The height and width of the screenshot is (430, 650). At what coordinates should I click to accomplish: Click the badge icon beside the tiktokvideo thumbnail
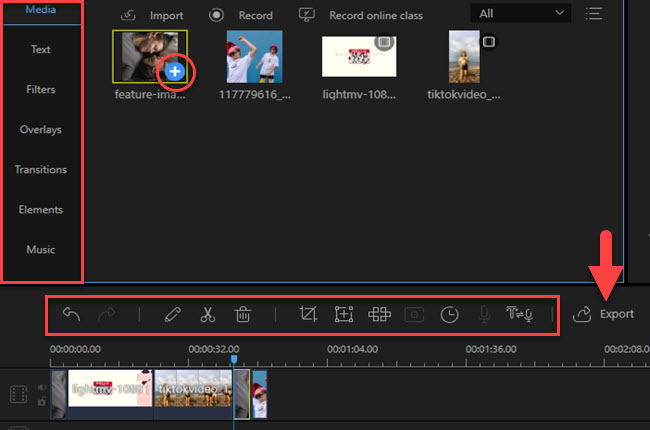(489, 42)
